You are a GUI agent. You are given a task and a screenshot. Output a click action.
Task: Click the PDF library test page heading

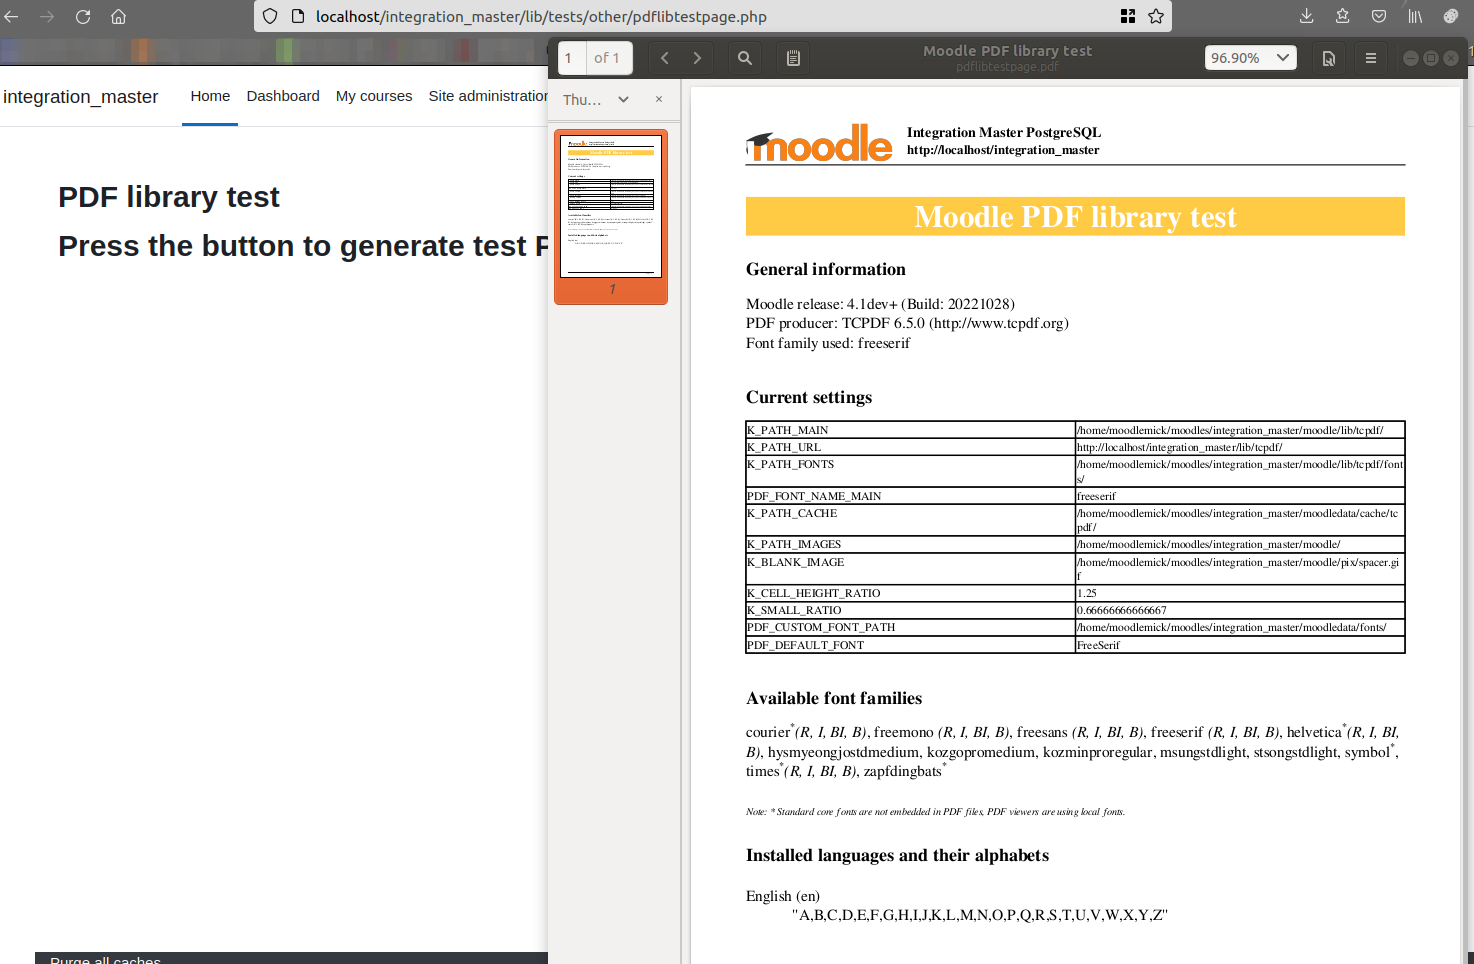point(169,197)
